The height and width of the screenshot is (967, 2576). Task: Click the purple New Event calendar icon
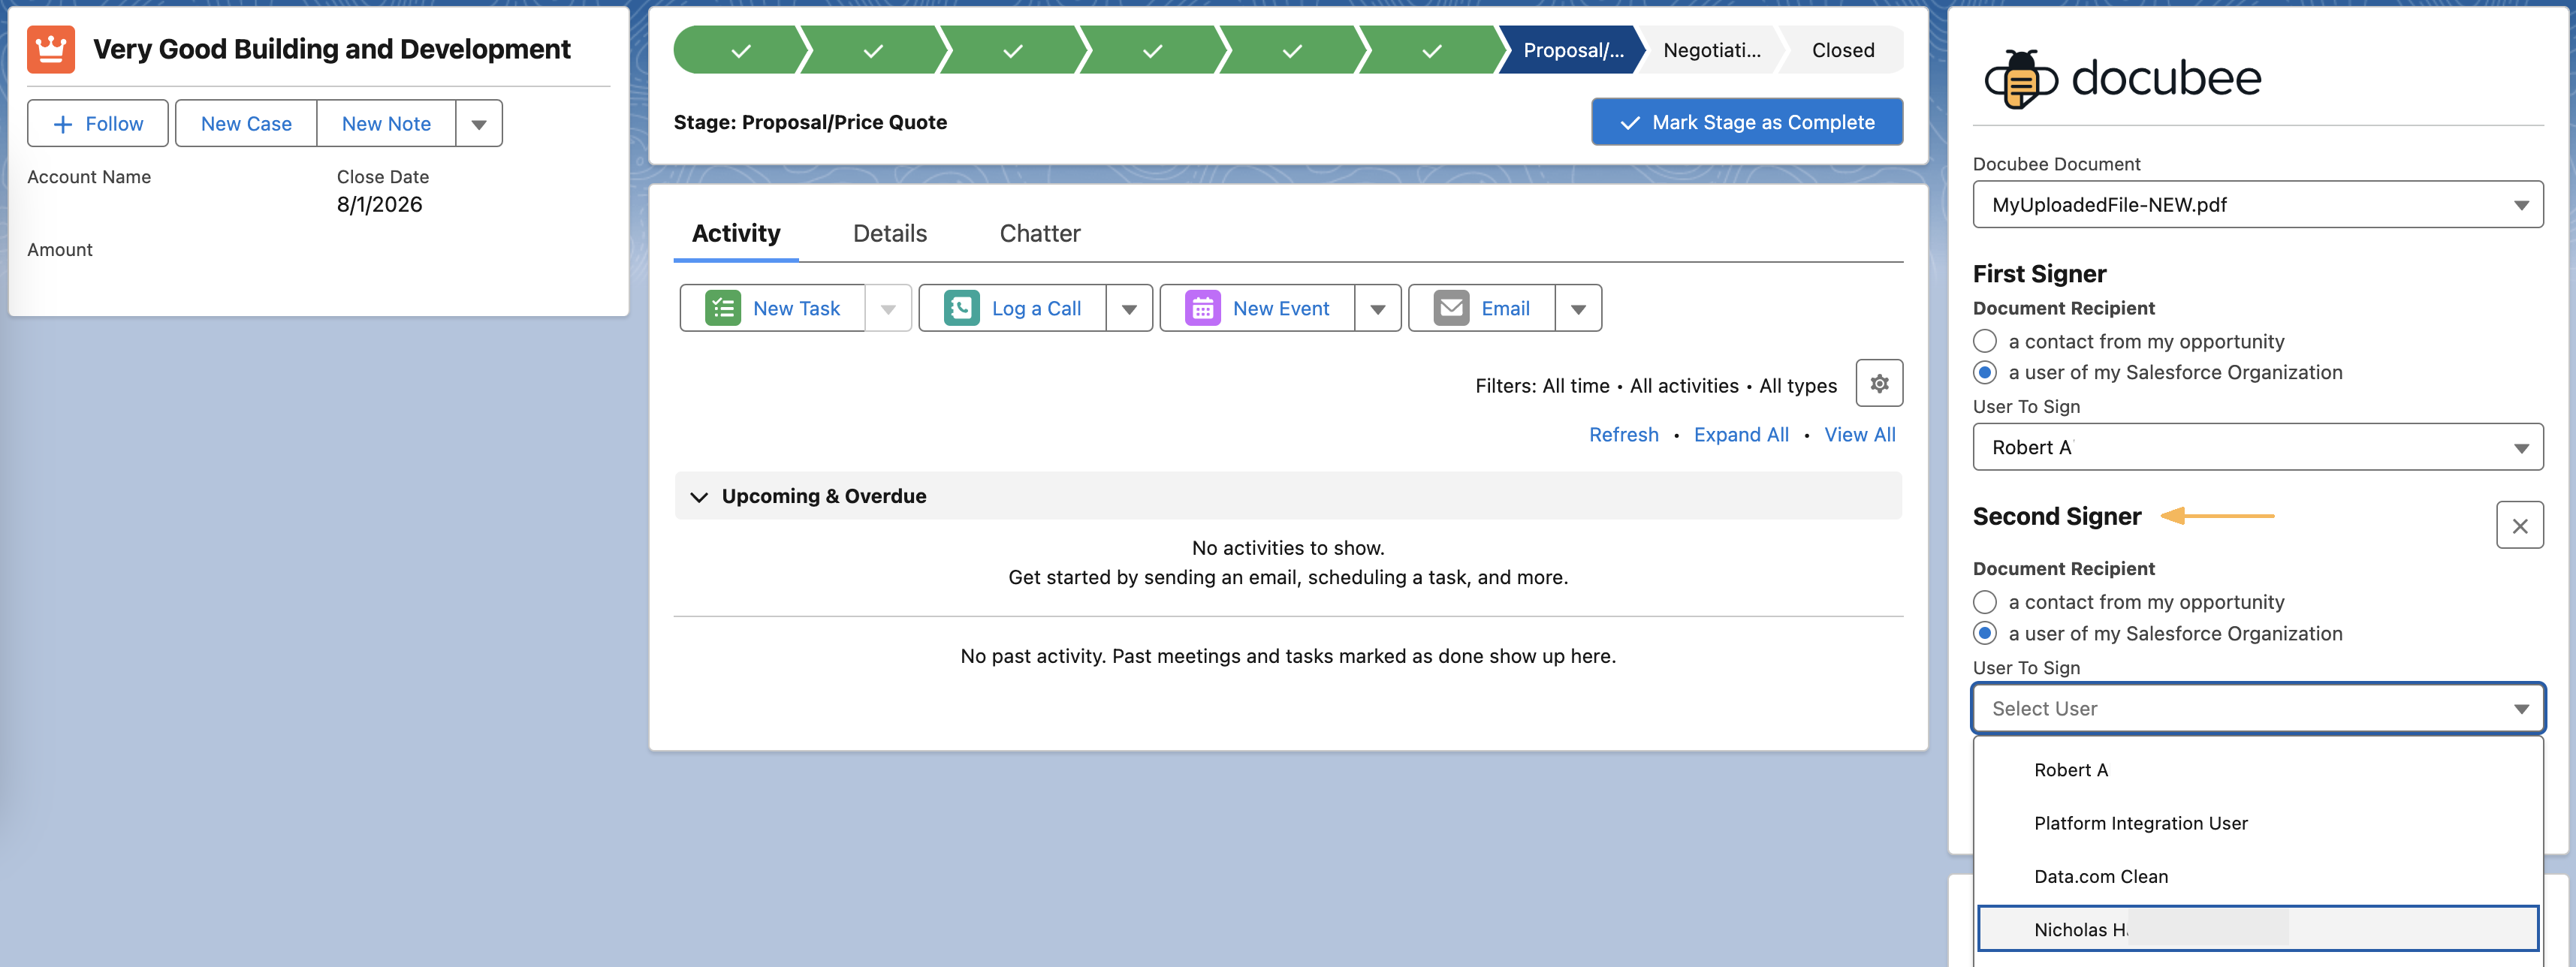tap(1202, 308)
